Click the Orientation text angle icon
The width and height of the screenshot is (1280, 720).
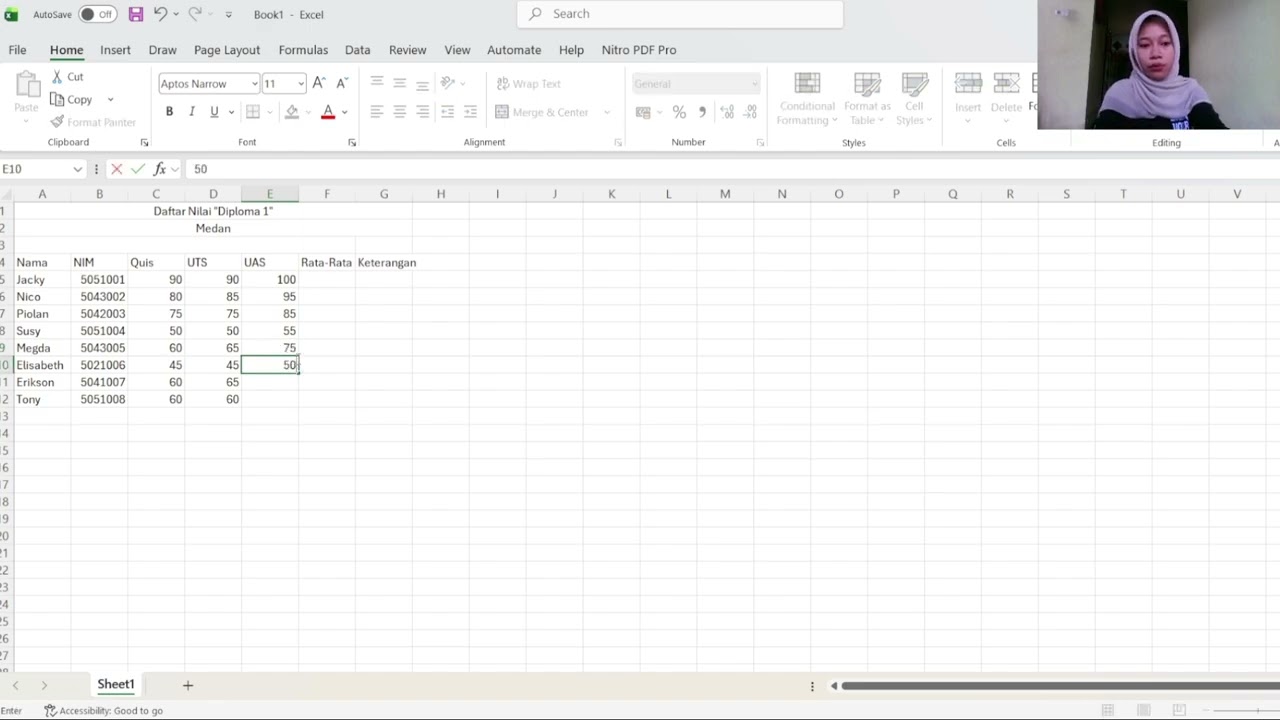[448, 84]
